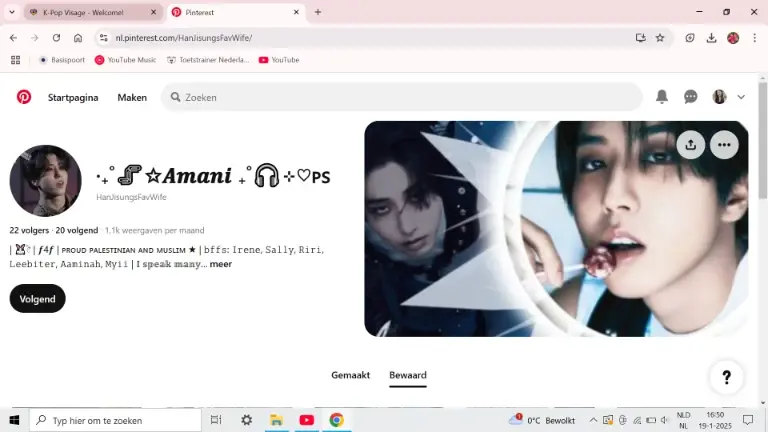Close the Pinterest tab
The image size is (768, 432).
tap(296, 12)
